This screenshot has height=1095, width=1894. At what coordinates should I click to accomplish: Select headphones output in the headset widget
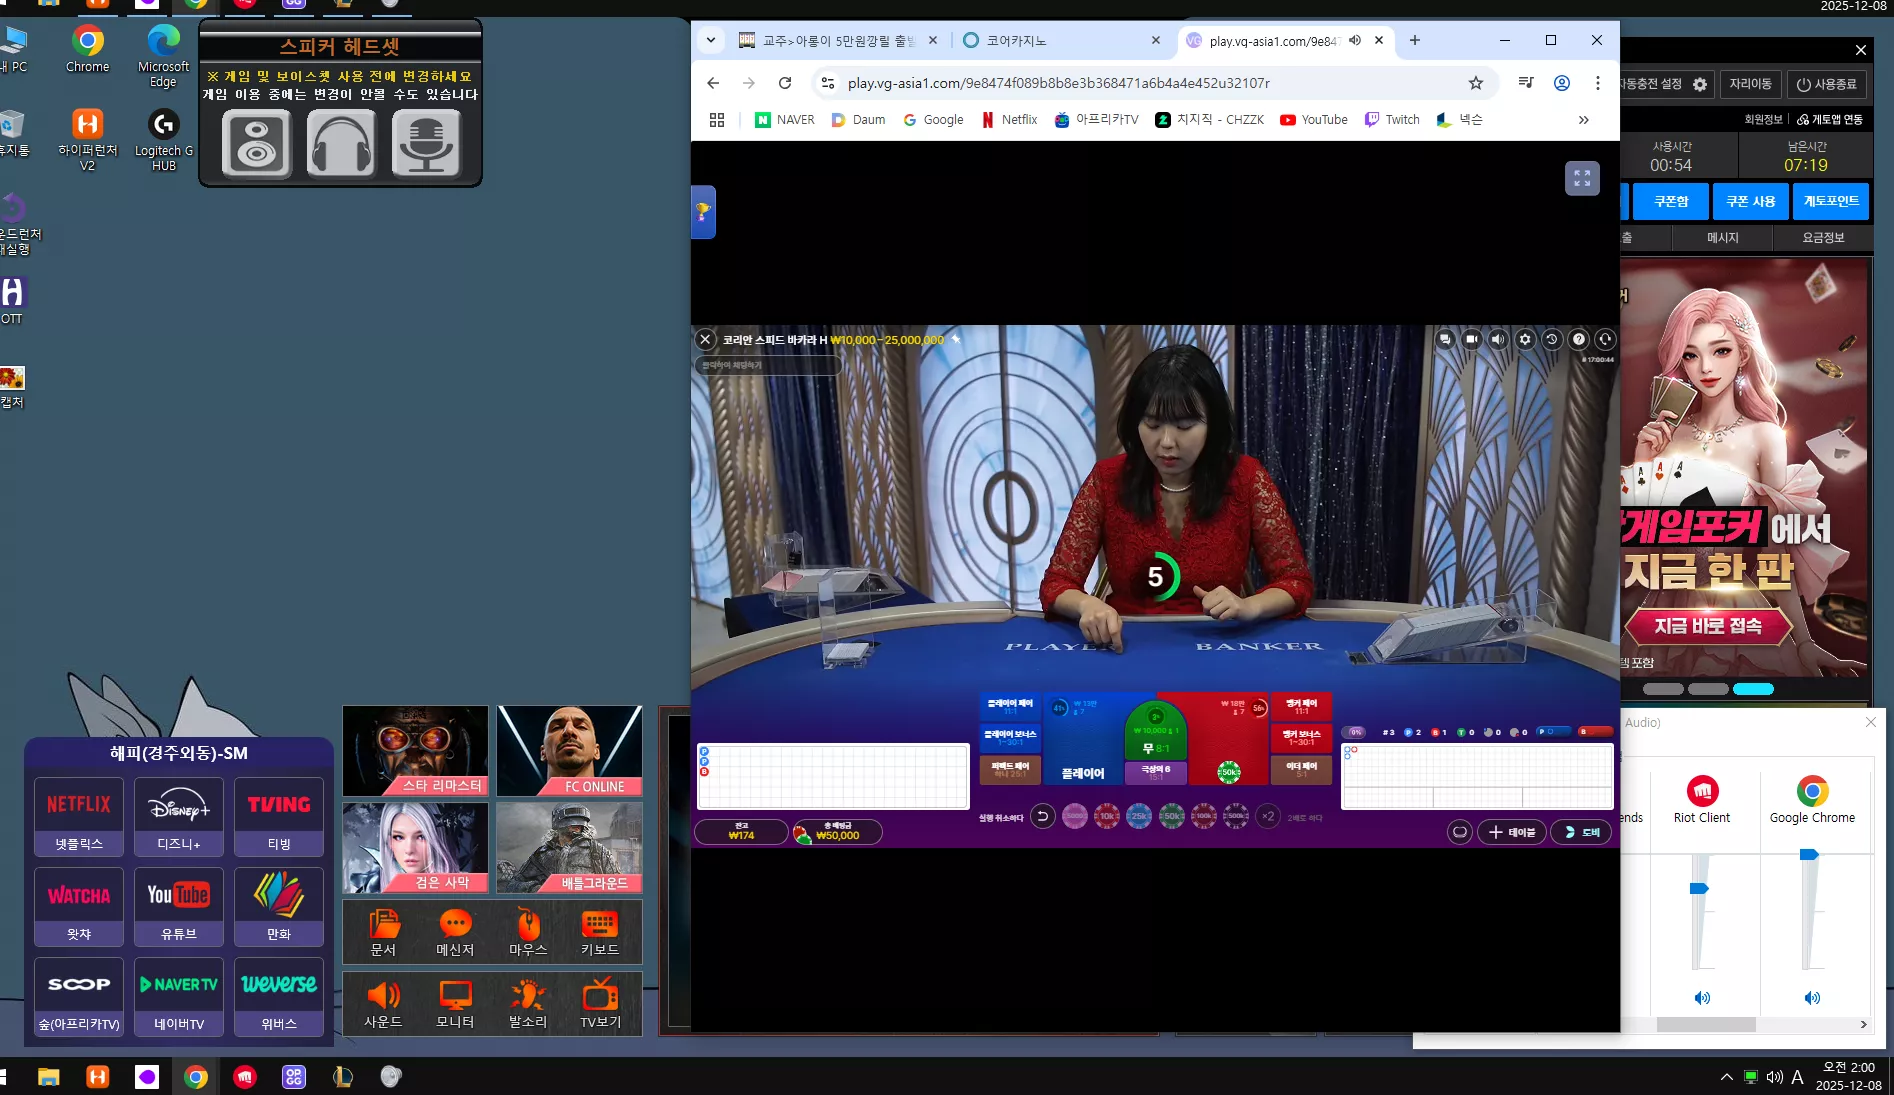click(x=341, y=142)
